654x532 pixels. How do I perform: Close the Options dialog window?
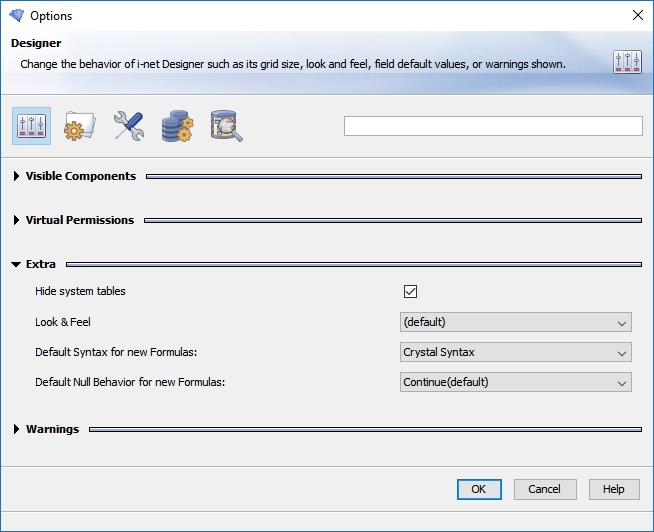coord(637,16)
